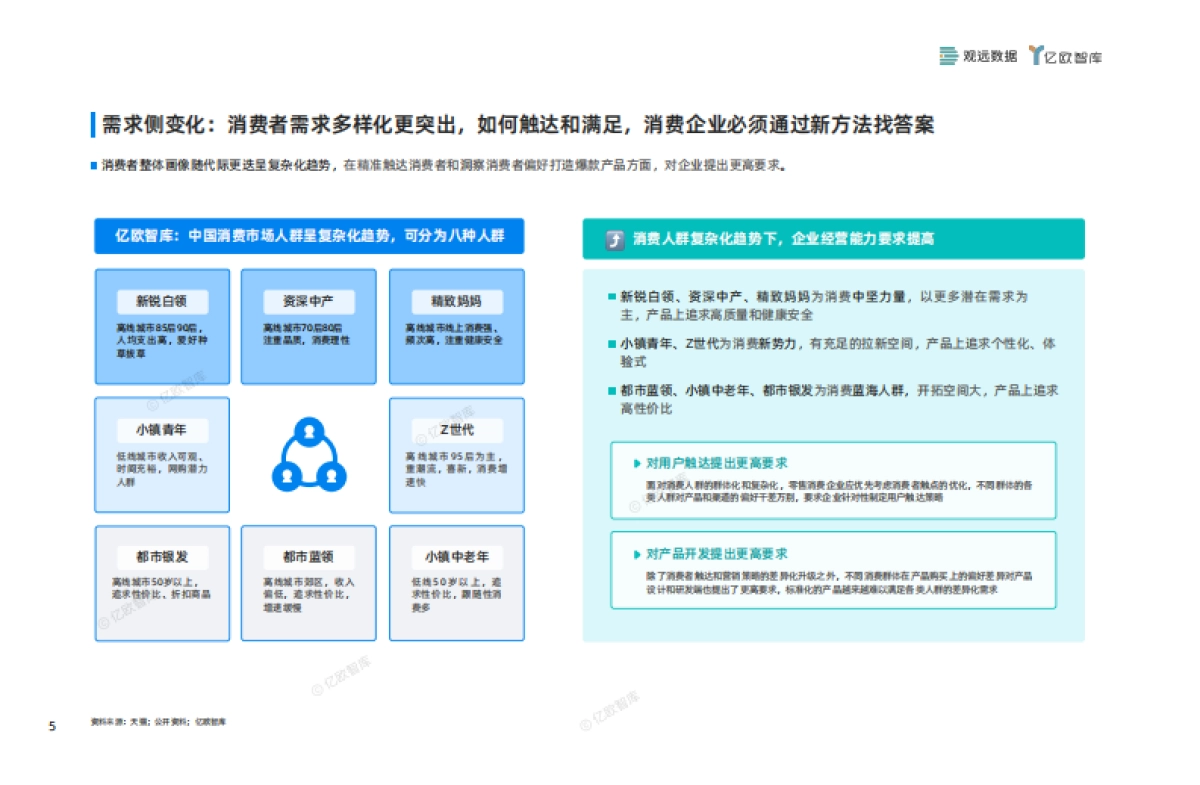Toggle the bullet next to 小镇青年、Z世代 text
The width and height of the screenshot is (1200, 785).
[x=613, y=343]
